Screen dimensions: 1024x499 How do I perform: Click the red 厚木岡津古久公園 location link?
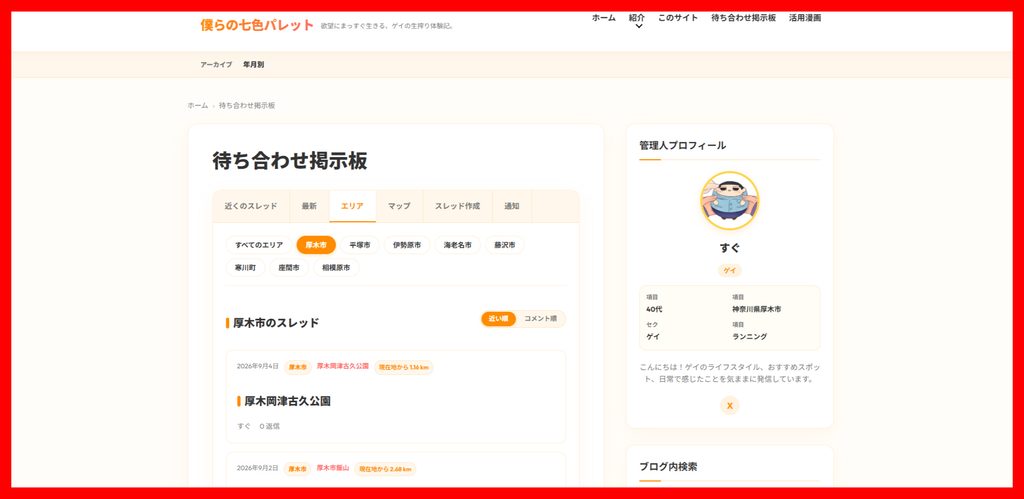point(343,366)
